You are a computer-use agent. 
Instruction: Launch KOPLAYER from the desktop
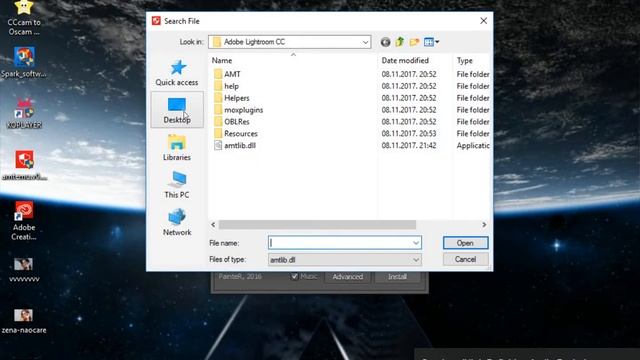(x=24, y=113)
